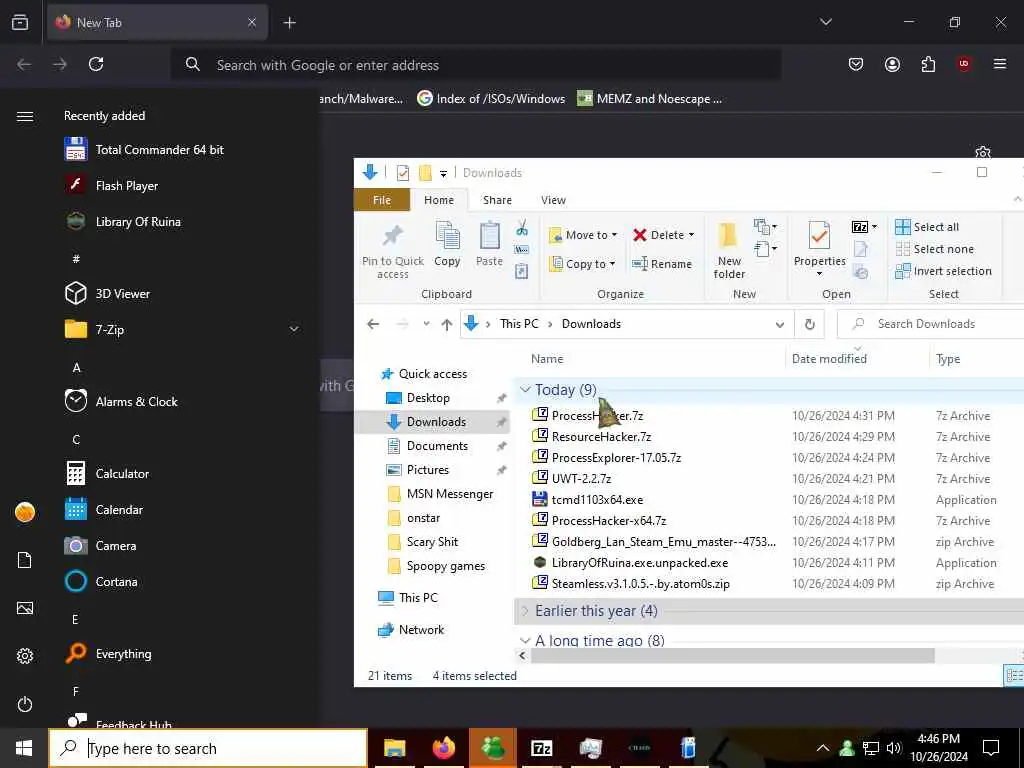Open the Move to dropdown
Viewport: 1024px width, 768px height.
(x=583, y=235)
